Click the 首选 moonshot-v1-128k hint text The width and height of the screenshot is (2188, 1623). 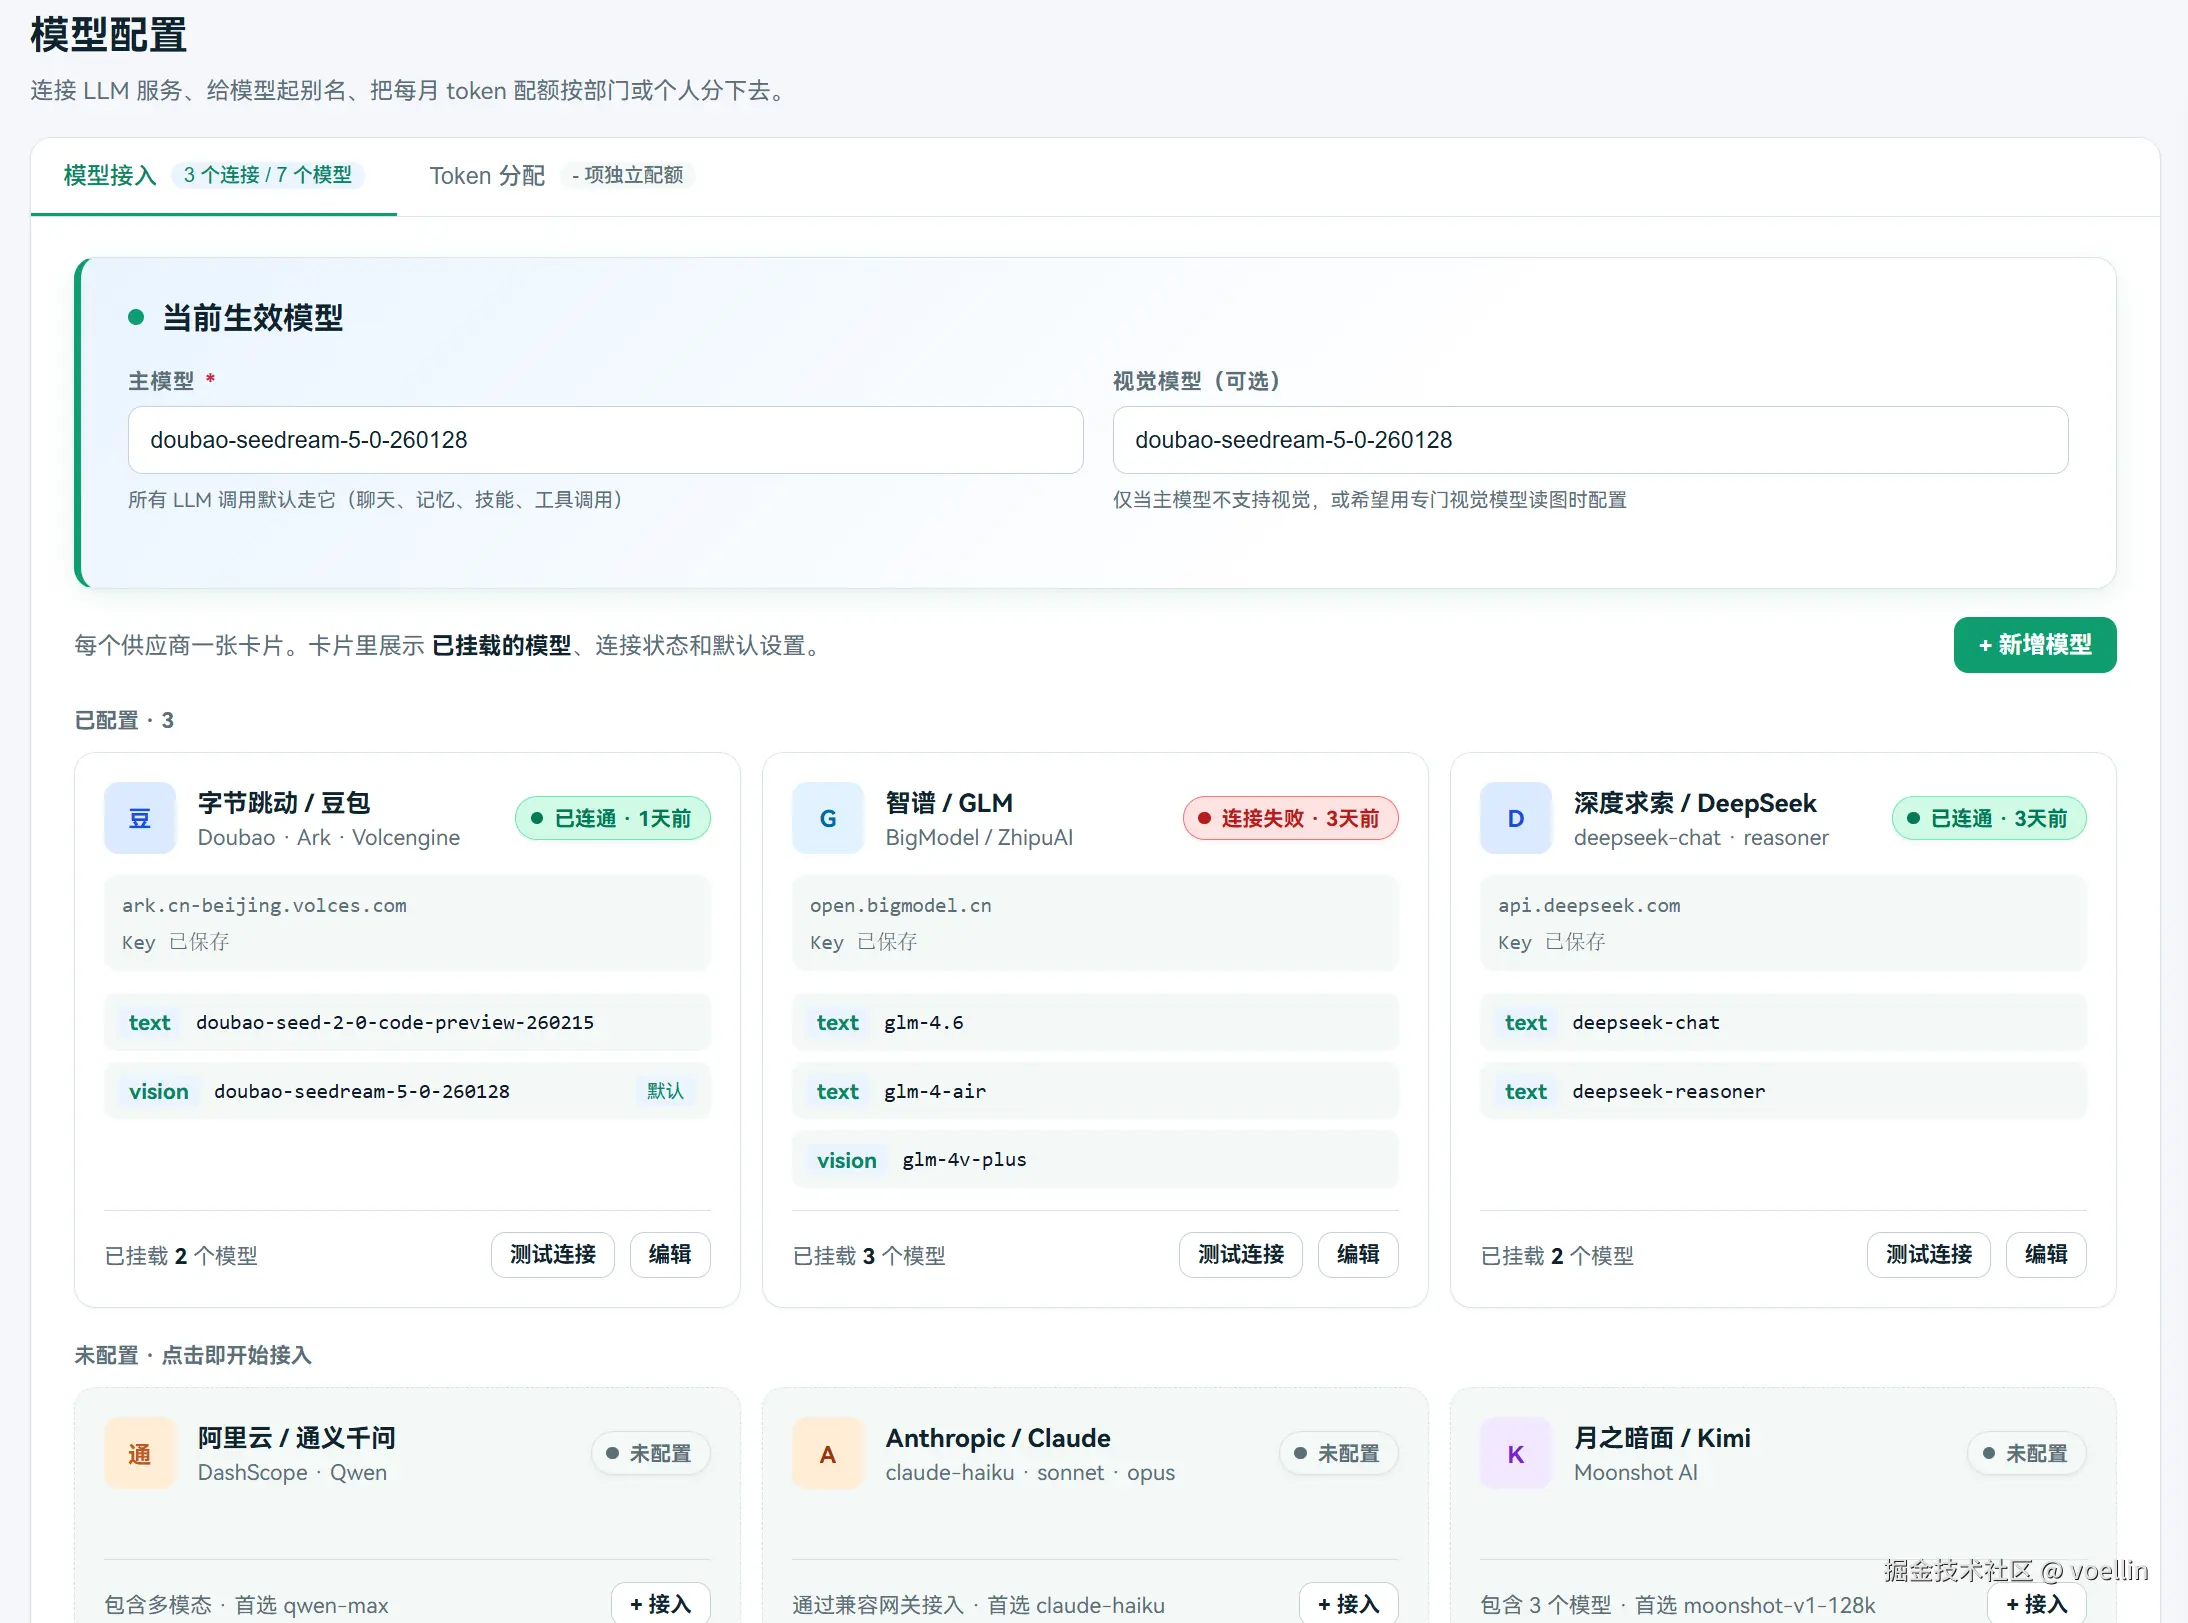click(x=1755, y=1605)
